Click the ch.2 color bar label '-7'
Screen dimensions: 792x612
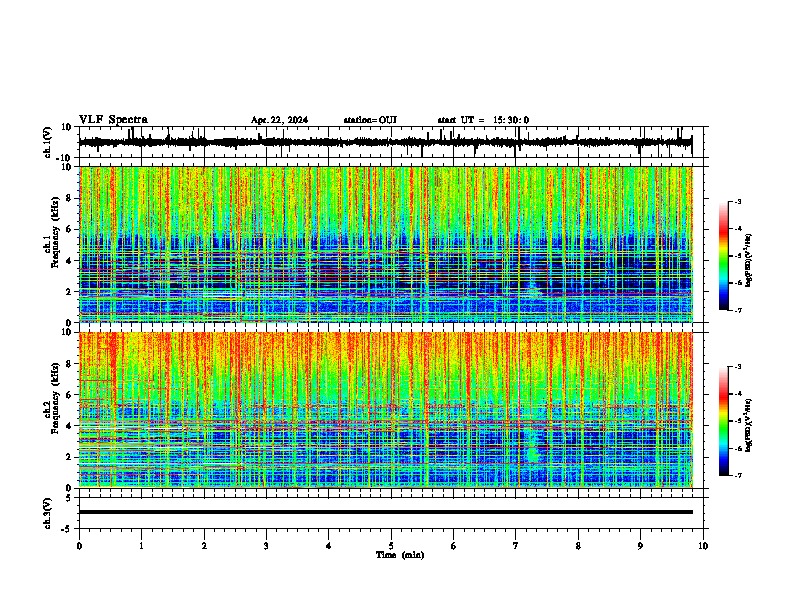pyautogui.click(x=737, y=475)
